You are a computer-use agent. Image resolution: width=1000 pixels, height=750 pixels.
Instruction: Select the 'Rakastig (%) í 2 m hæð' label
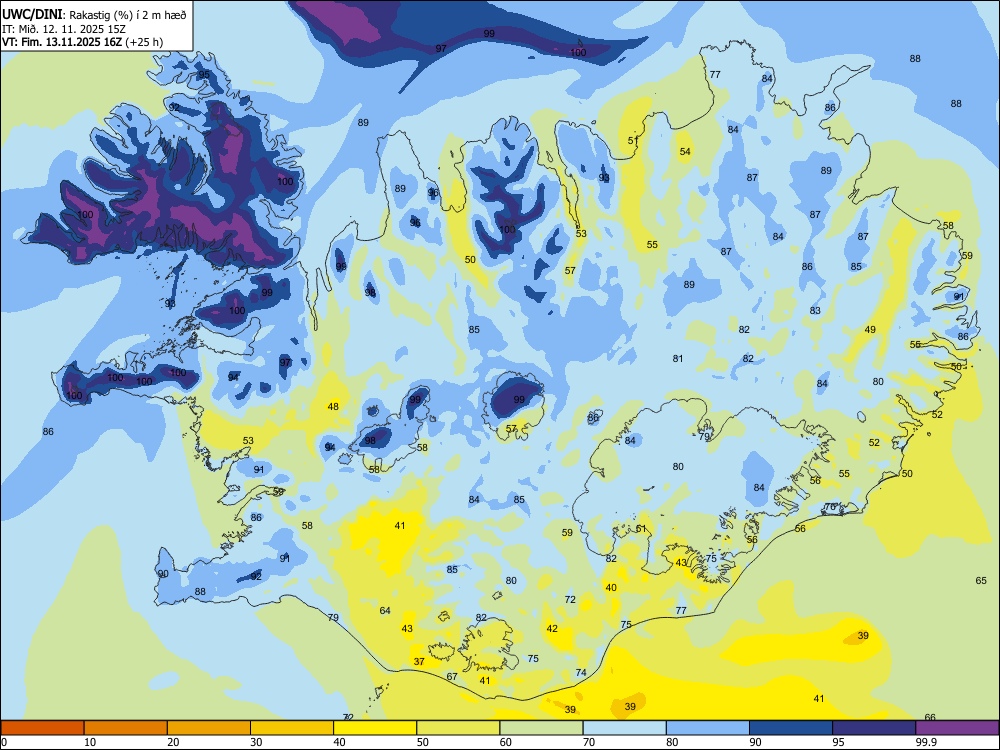click(127, 15)
